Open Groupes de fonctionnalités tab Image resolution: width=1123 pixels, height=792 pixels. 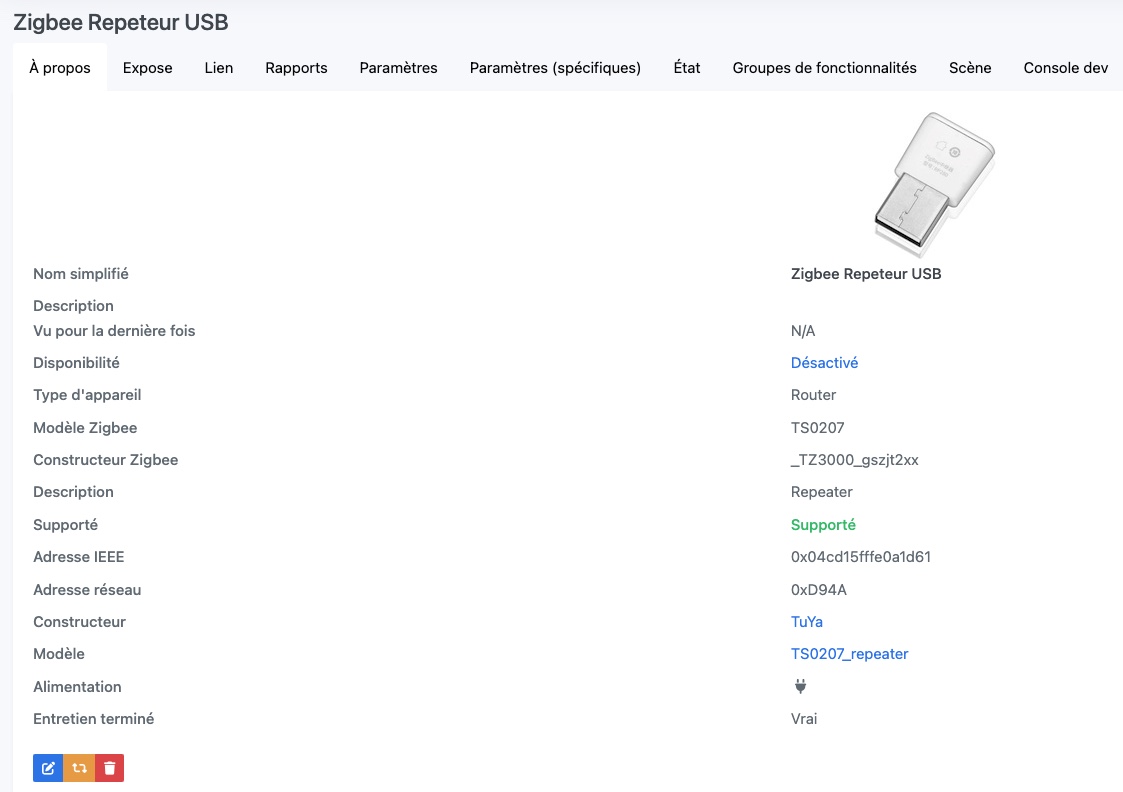[824, 68]
